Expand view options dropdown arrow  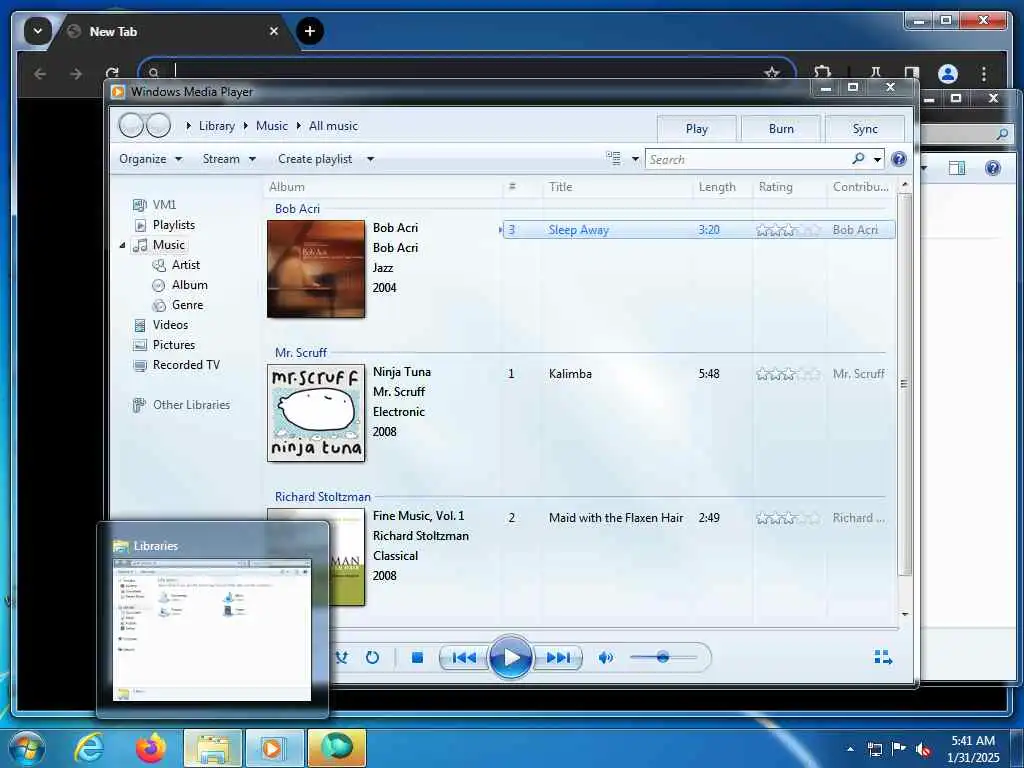635,159
